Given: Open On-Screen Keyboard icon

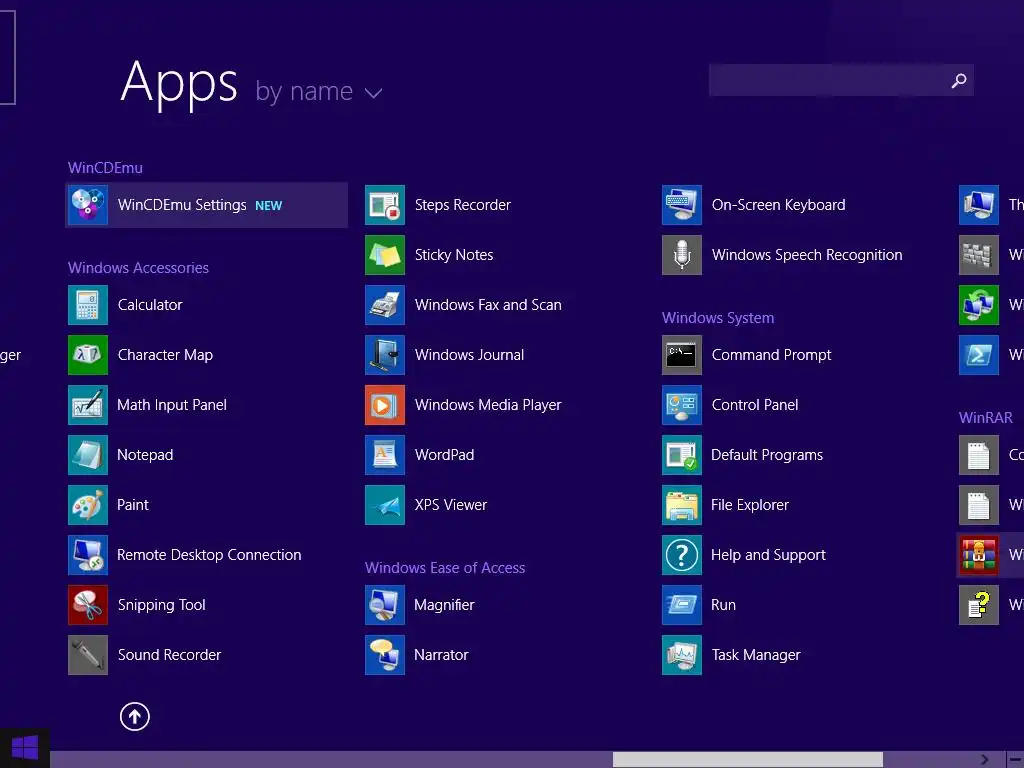Looking at the screenshot, I should (682, 205).
